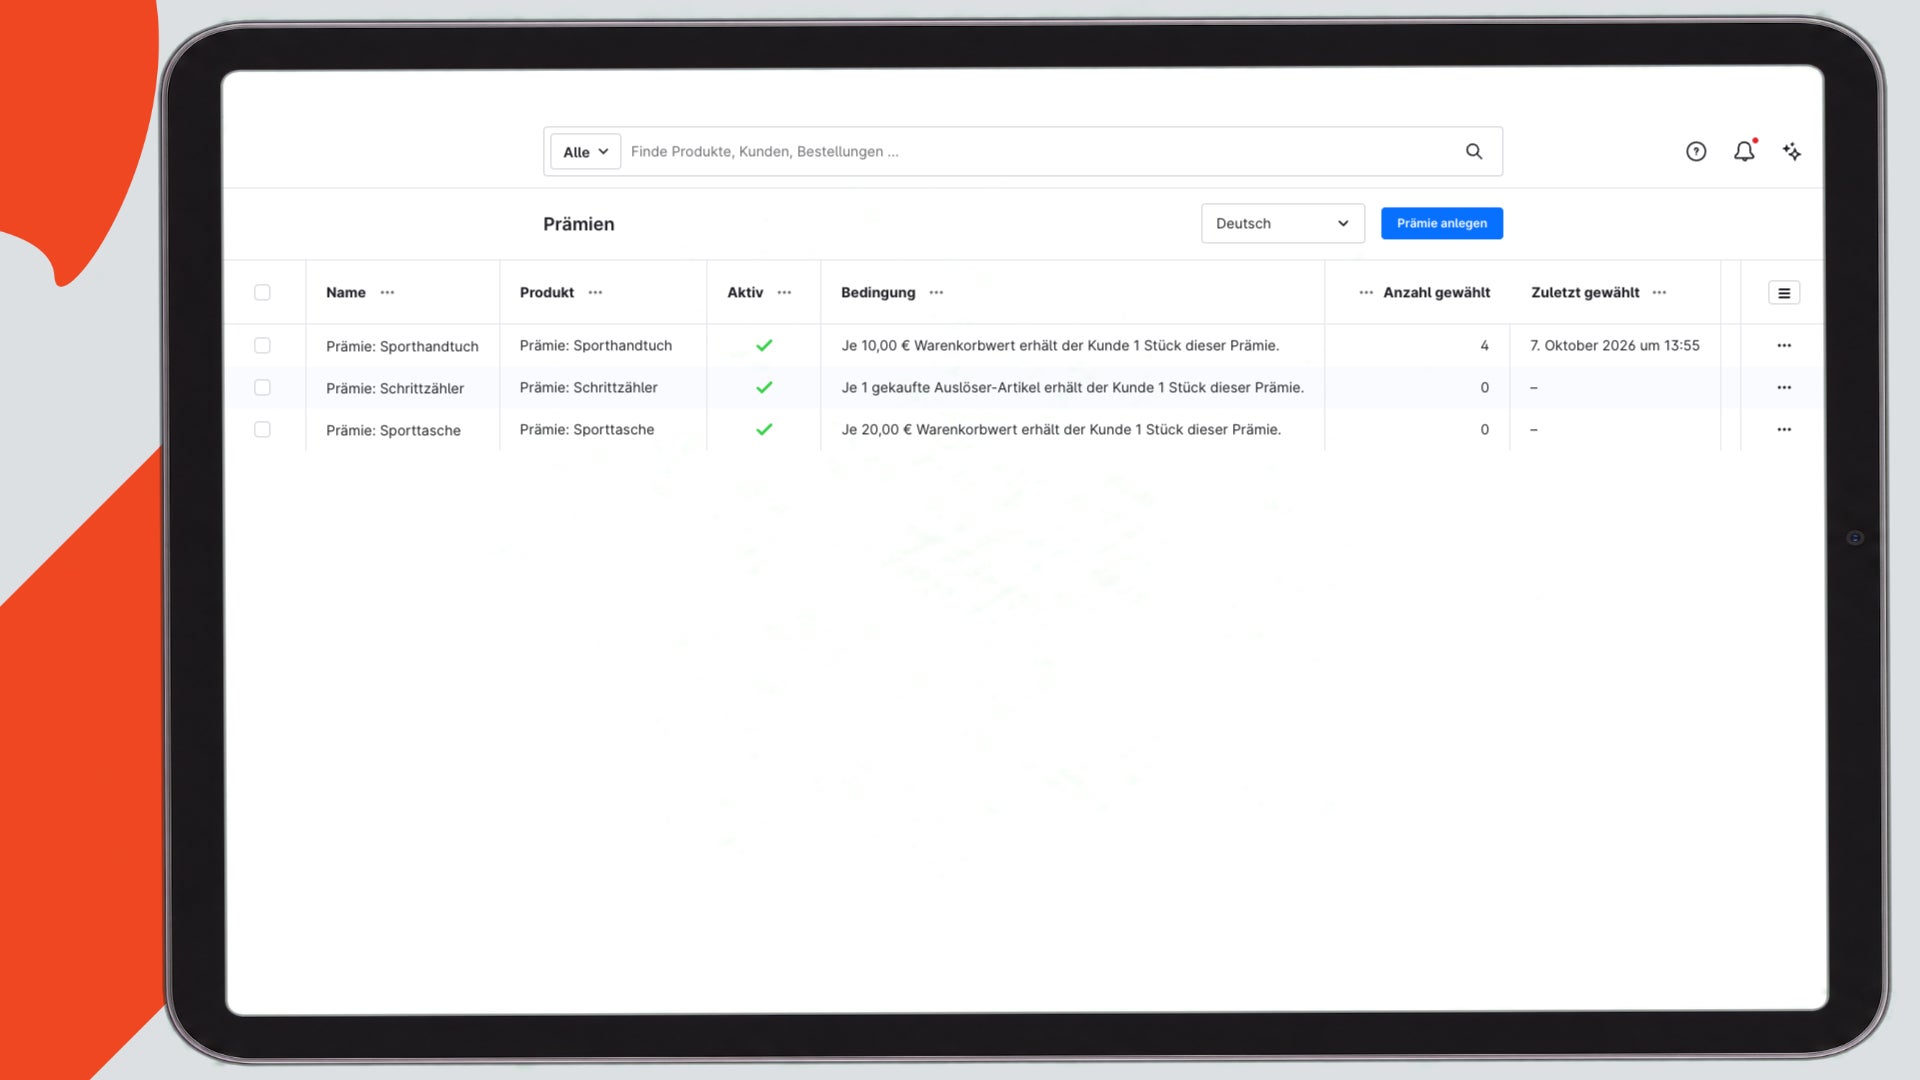This screenshot has width=1920, height=1080.
Task: Click the Je 20,00 € Warenkorbwert condition text
Action: click(x=1061, y=430)
